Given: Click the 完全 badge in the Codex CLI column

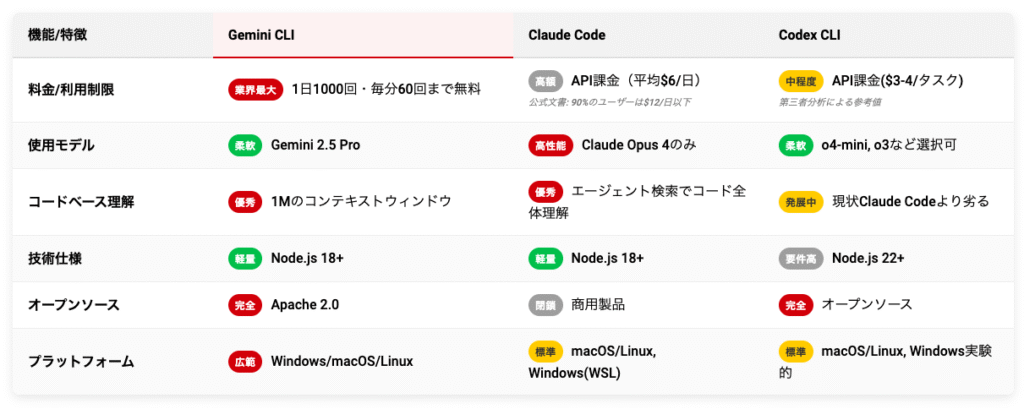Looking at the screenshot, I should (795, 304).
